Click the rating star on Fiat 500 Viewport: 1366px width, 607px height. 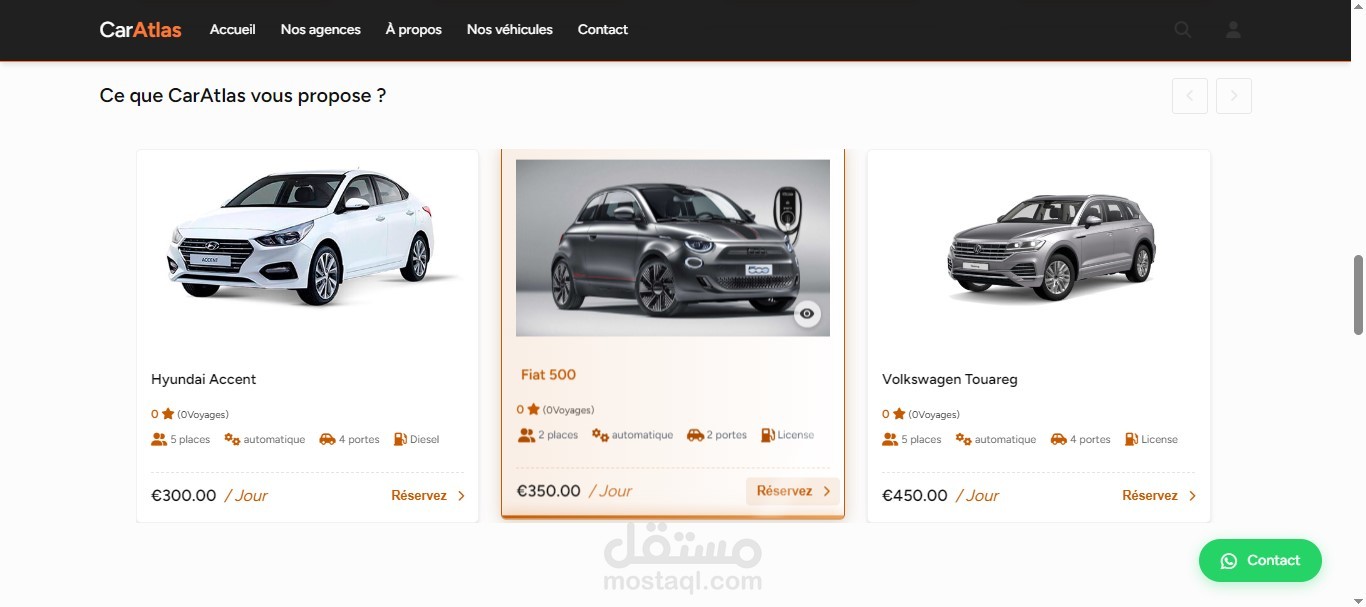(534, 410)
